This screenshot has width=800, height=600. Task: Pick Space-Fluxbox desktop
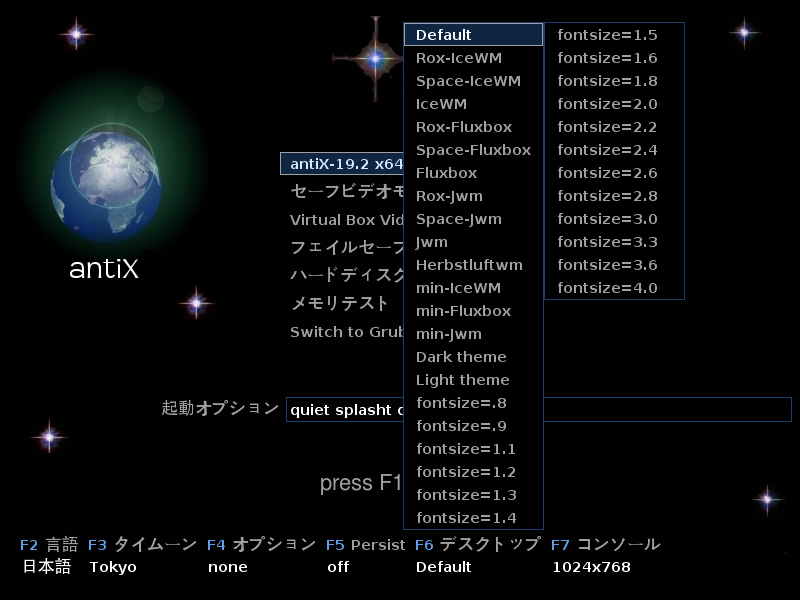coord(473,149)
